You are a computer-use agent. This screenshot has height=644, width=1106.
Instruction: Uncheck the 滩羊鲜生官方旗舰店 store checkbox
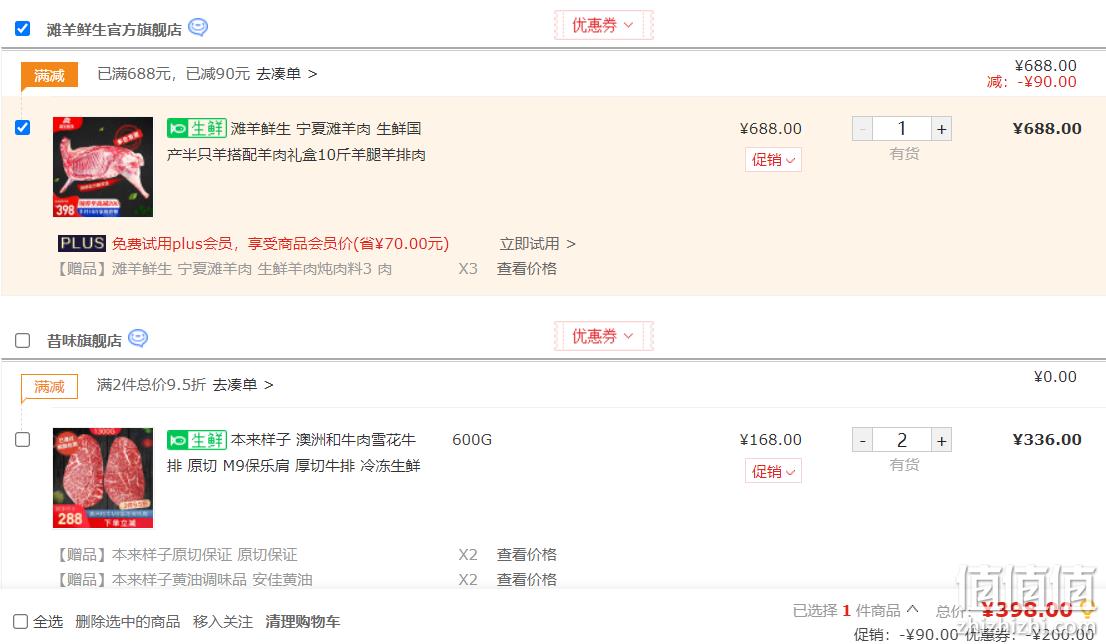click(x=23, y=28)
